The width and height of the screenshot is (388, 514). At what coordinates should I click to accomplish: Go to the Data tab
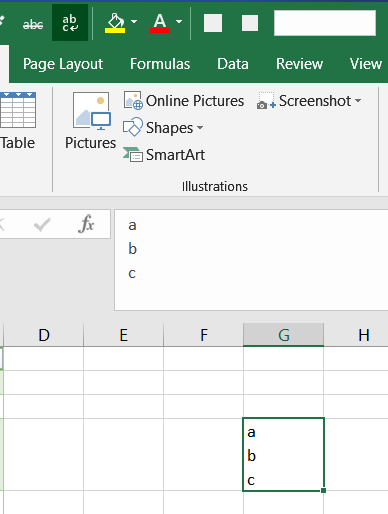click(233, 64)
